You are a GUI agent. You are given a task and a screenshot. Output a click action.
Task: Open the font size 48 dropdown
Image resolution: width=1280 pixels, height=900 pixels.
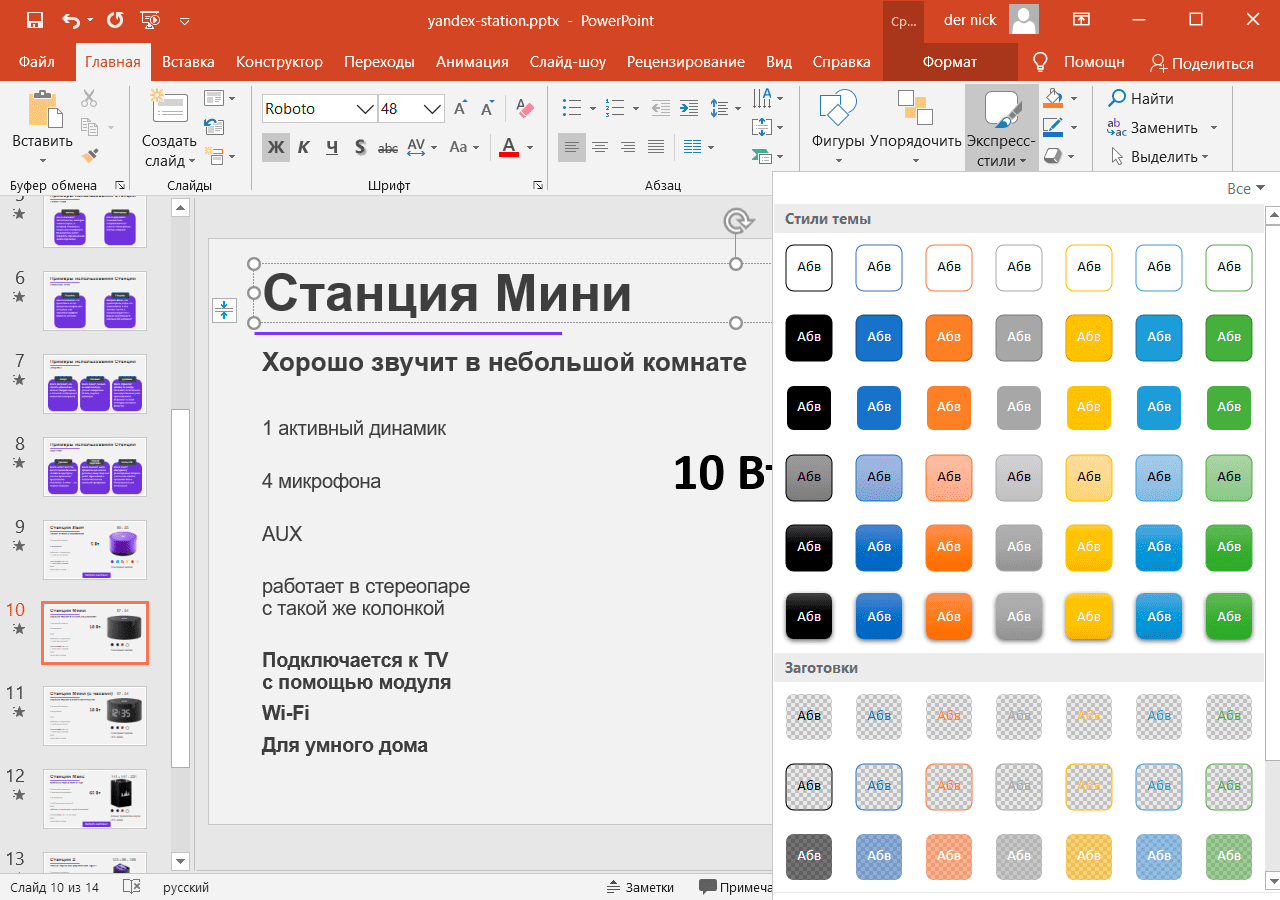(x=433, y=109)
